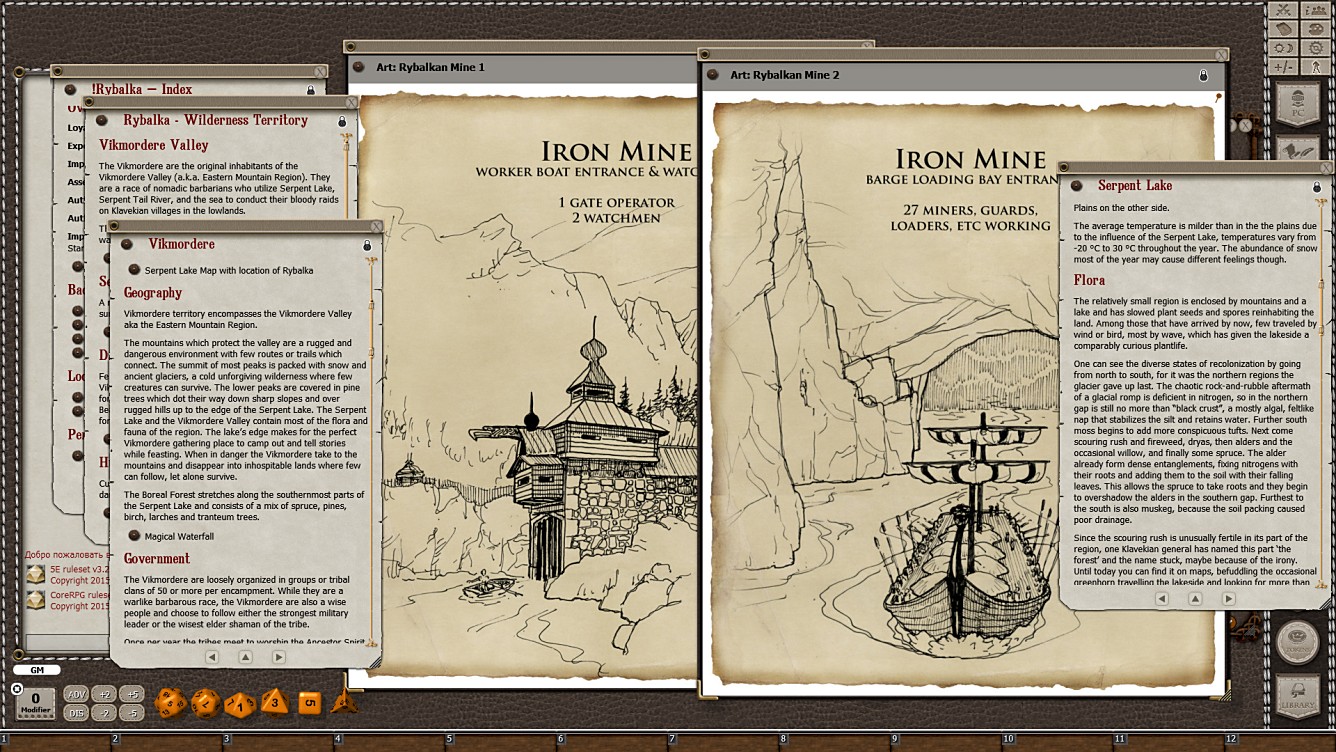Roll the orange d20 die

click(x=170, y=701)
